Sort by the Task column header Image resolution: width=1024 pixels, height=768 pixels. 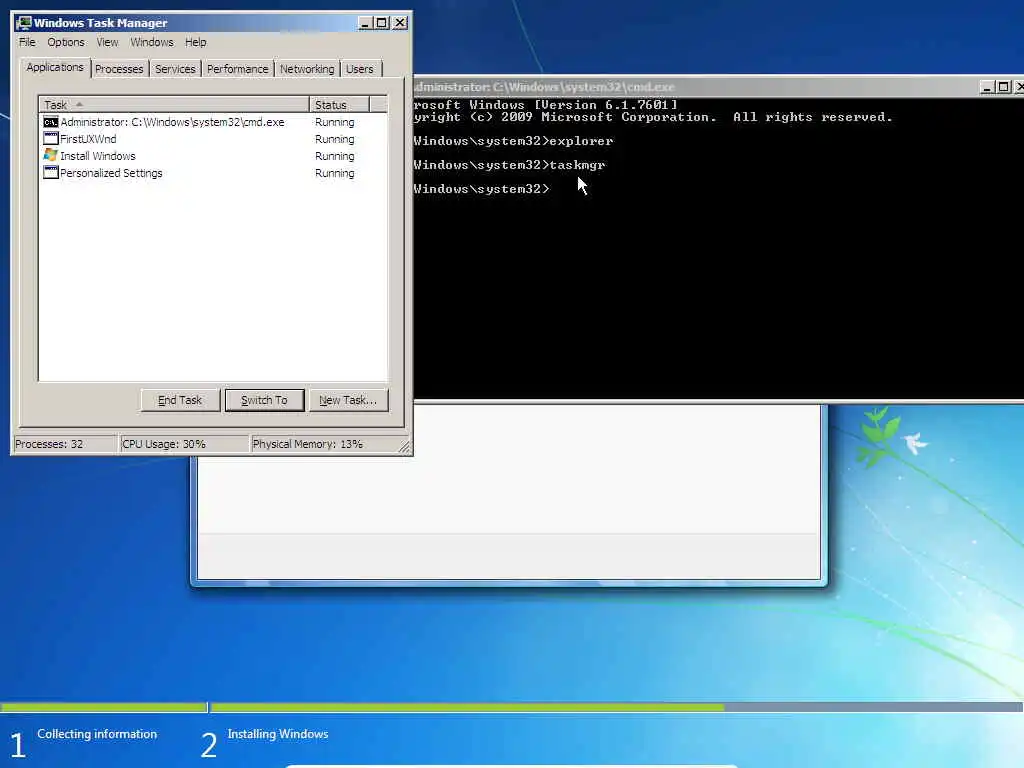pyautogui.click(x=174, y=104)
